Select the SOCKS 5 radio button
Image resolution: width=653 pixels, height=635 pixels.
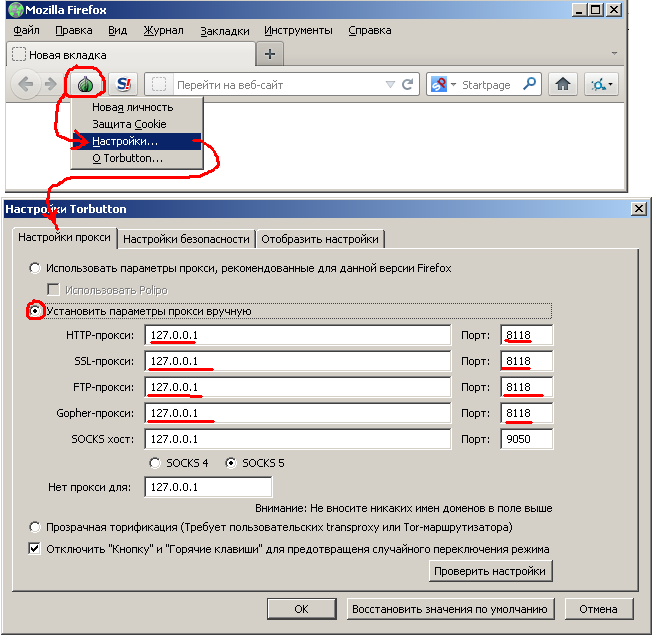pyautogui.click(x=231, y=463)
